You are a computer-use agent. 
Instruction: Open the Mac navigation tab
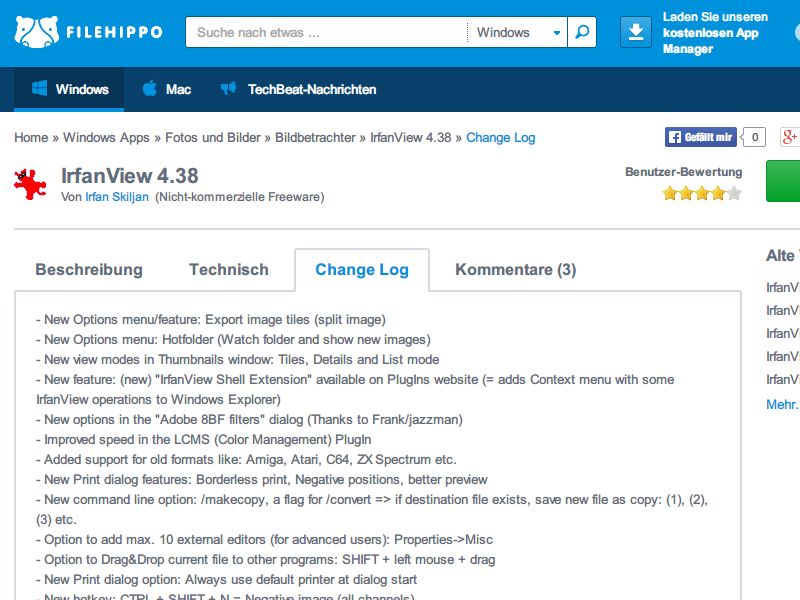tap(167, 89)
